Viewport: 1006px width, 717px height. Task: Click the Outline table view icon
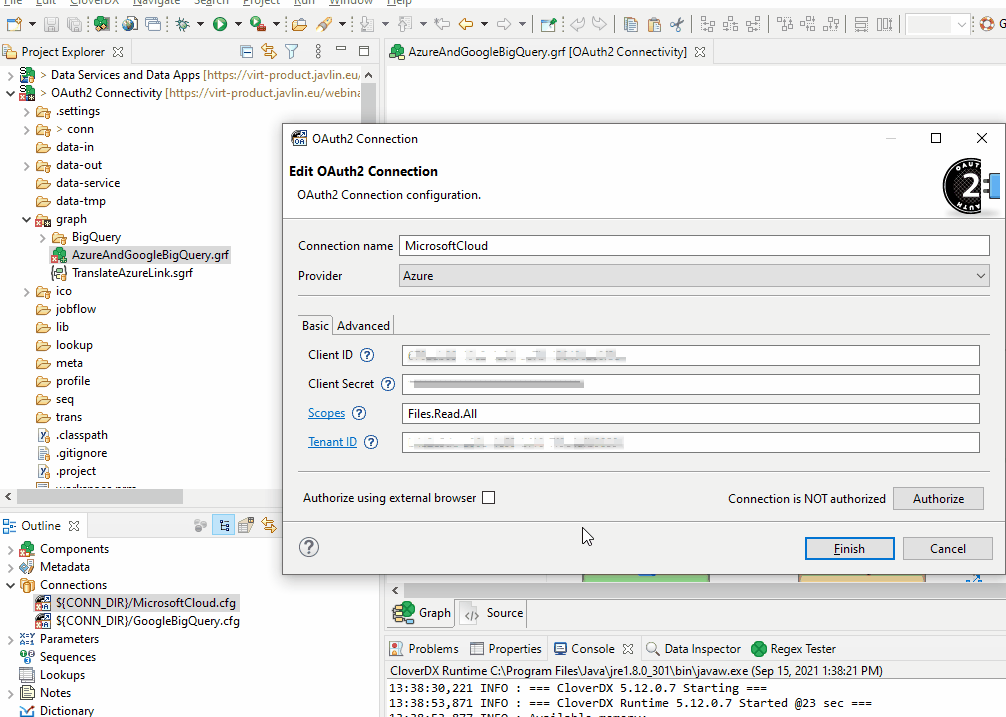(246, 526)
